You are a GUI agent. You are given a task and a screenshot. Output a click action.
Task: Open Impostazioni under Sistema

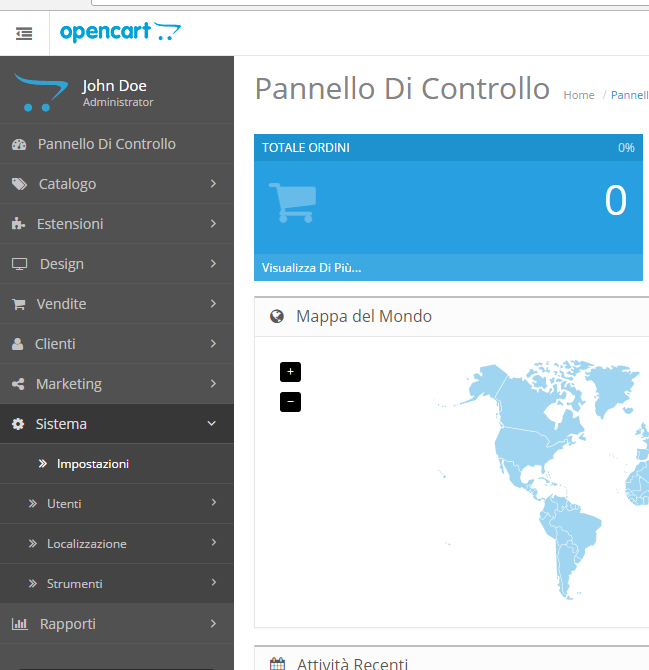point(117,464)
